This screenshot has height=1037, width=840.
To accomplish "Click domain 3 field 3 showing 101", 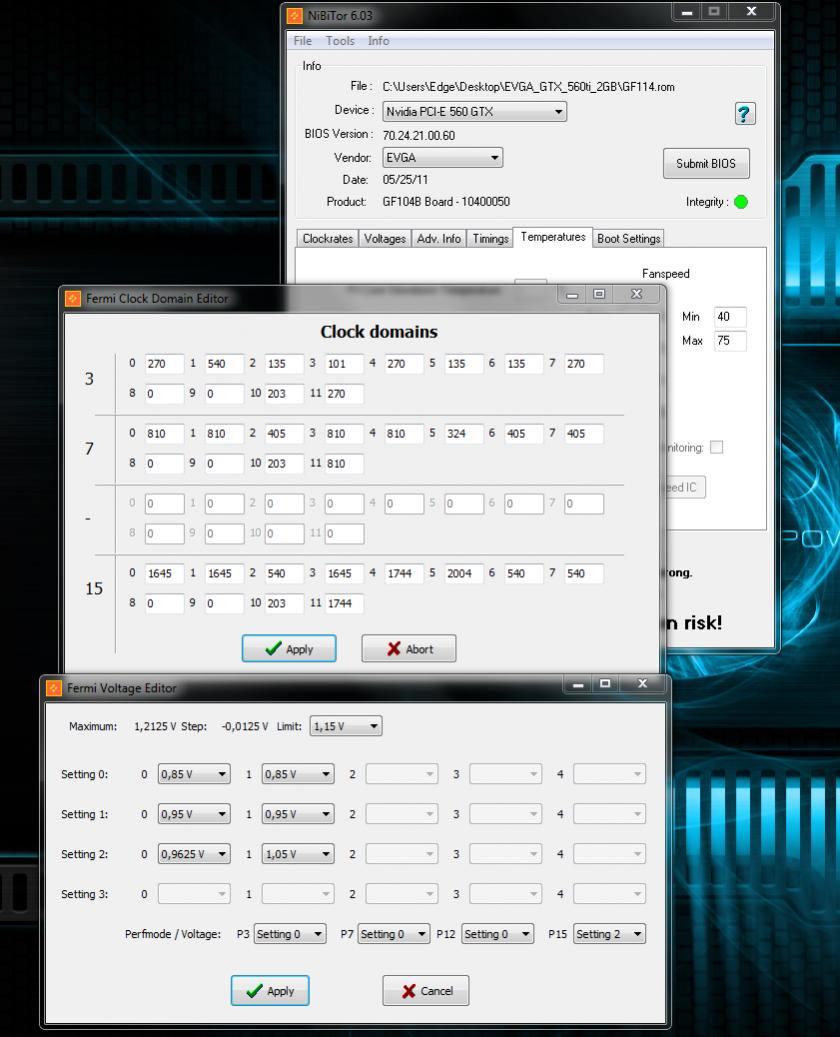I will click(x=344, y=364).
